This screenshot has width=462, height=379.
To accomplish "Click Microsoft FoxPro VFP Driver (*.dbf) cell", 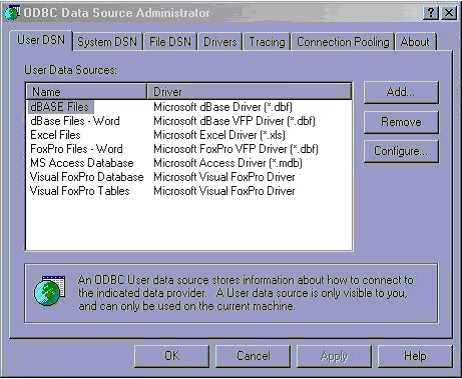I will coord(236,149).
